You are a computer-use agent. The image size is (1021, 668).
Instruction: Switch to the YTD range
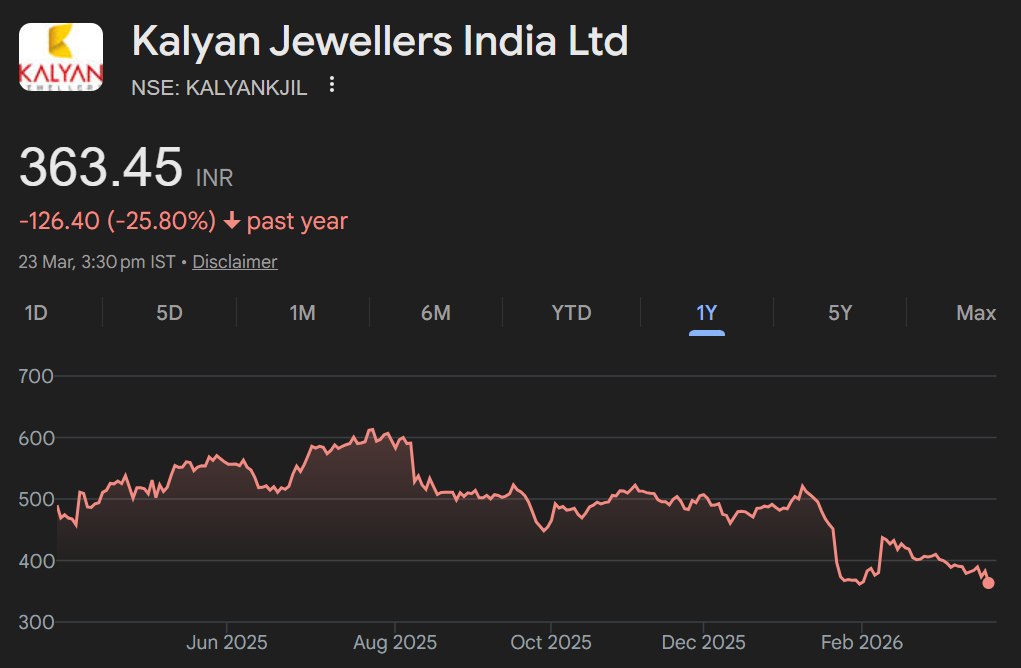tap(571, 312)
